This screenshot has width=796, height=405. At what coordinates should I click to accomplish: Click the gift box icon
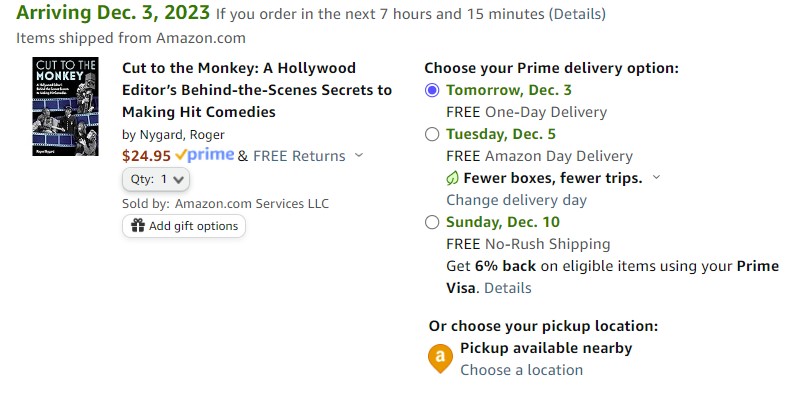138,225
